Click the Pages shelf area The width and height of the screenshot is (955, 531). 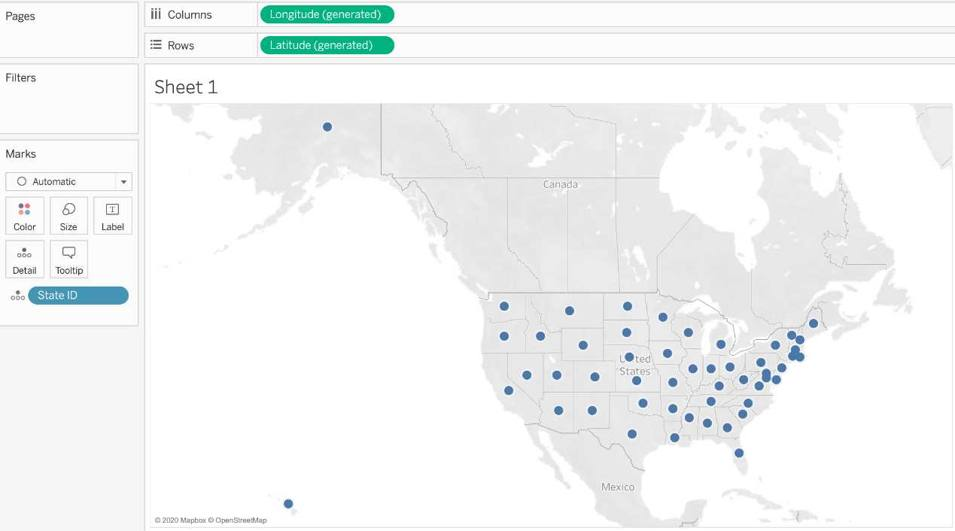[x=69, y=30]
